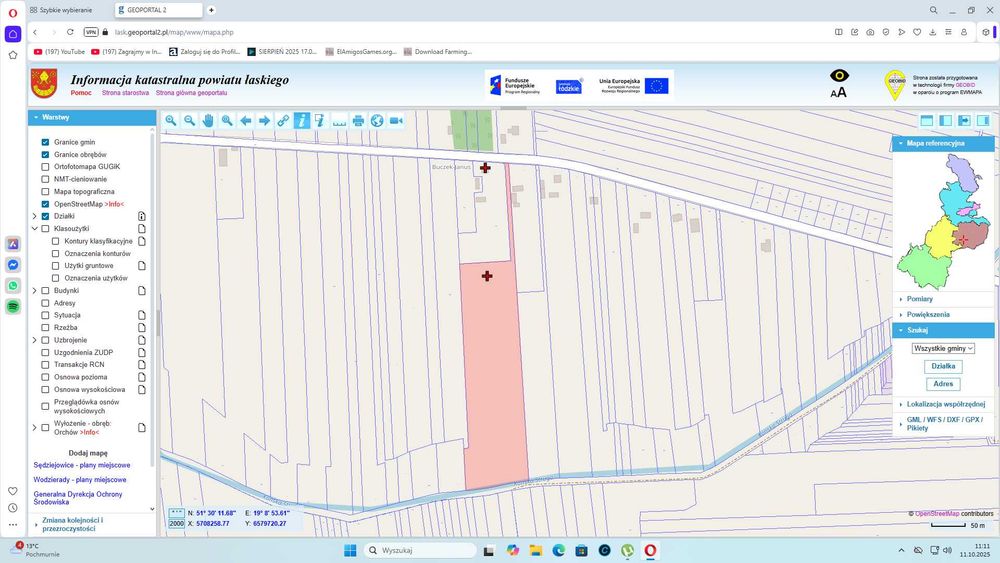The image size is (1000, 563).
Task: Open Download Farming bookmark
Action: 437,52
